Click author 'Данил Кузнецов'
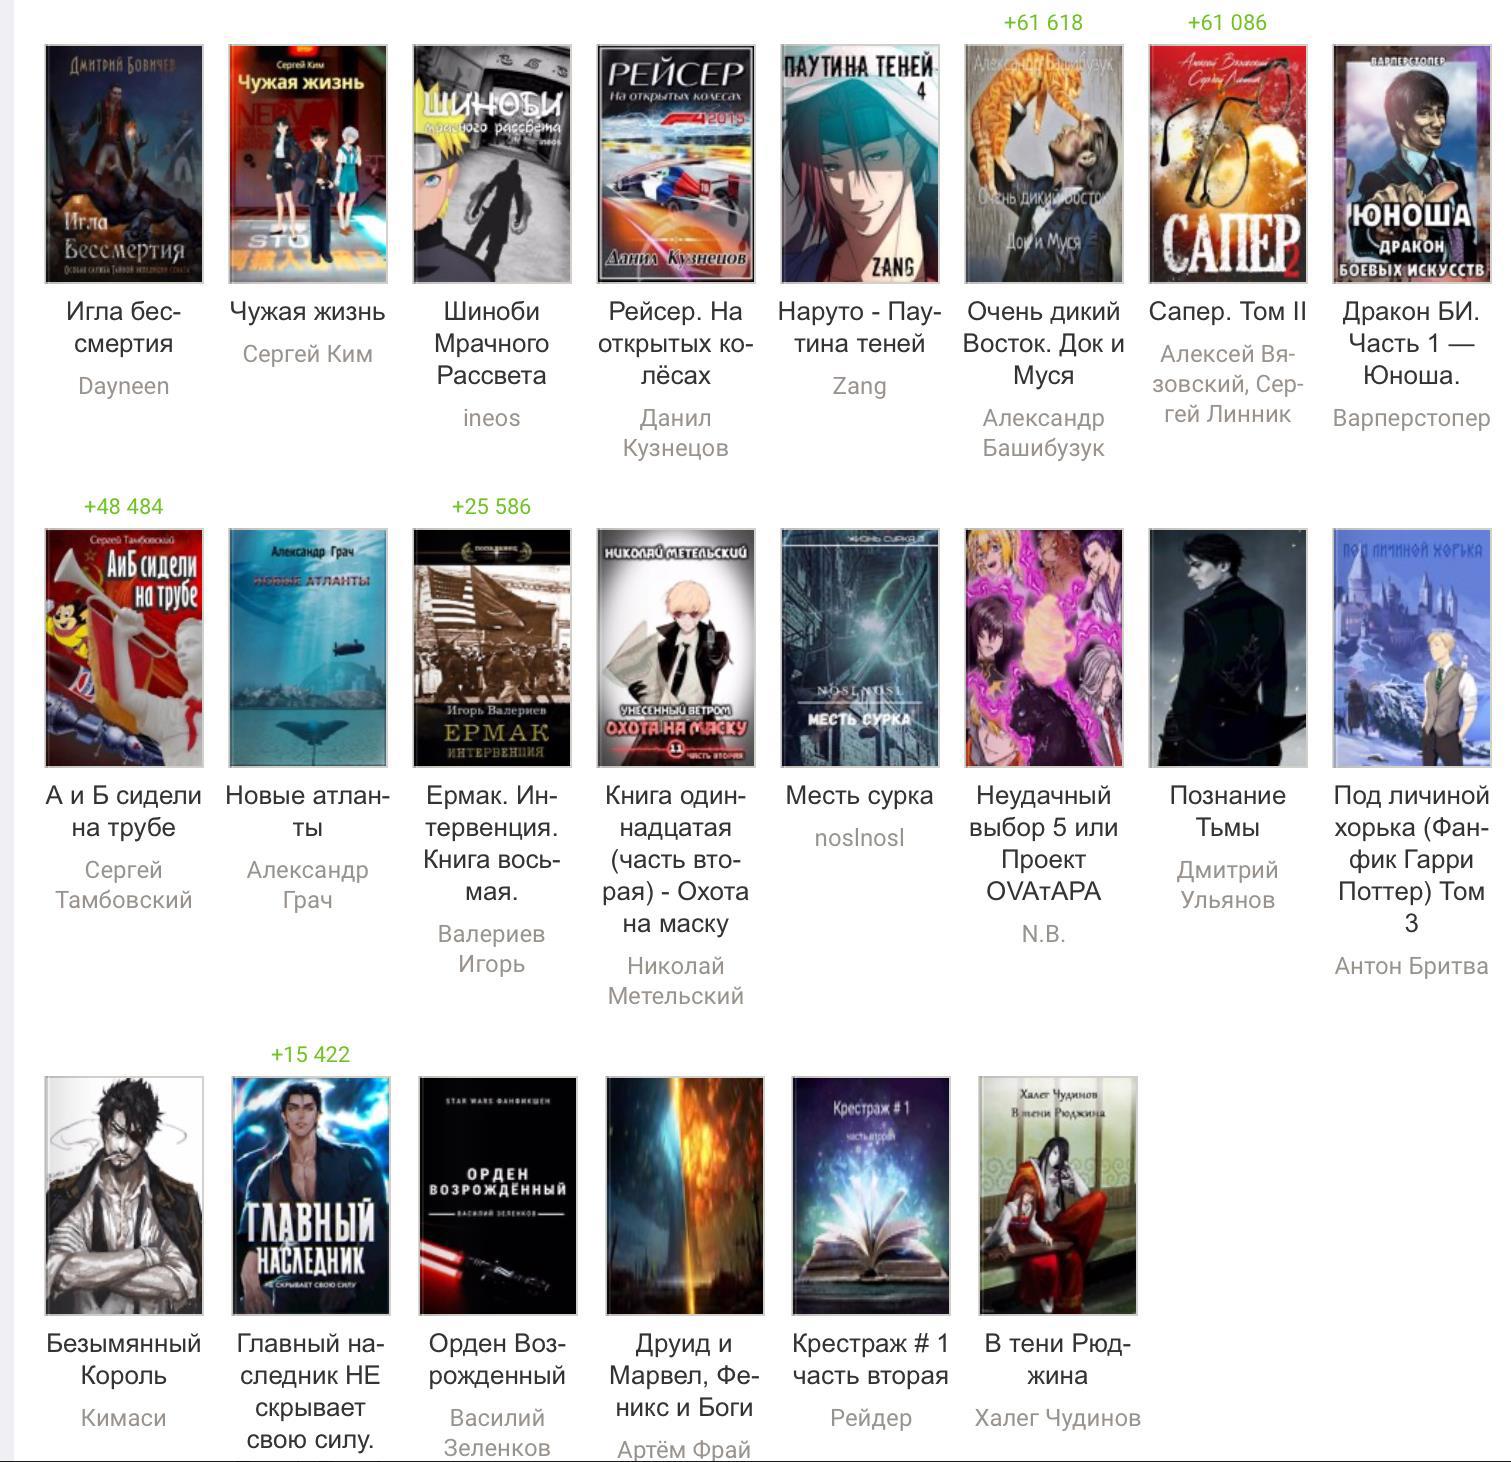This screenshot has width=1511, height=1462. coord(676,433)
